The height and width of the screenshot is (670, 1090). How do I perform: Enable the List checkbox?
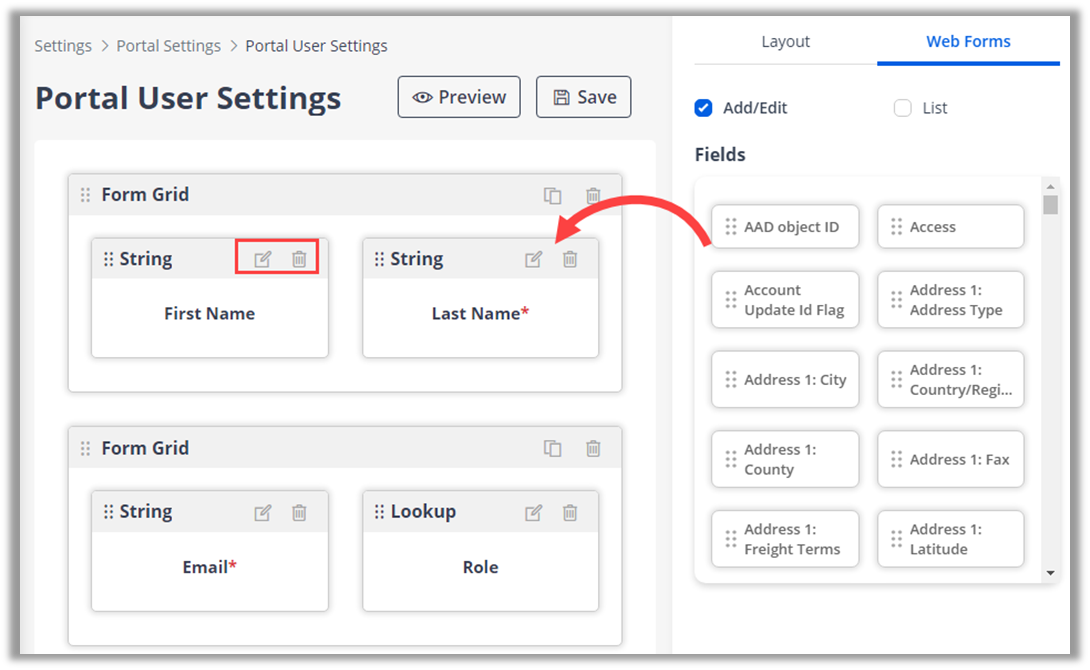(902, 108)
